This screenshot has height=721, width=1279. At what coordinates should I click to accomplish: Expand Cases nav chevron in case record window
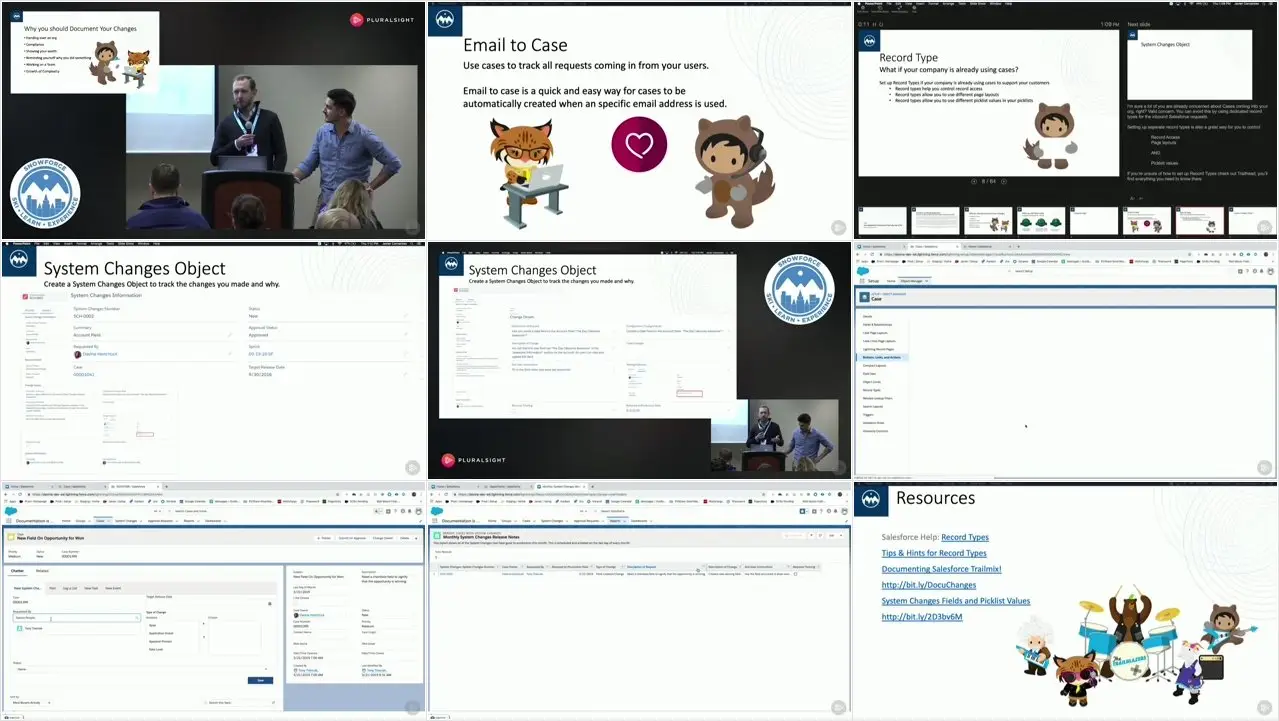(109, 521)
